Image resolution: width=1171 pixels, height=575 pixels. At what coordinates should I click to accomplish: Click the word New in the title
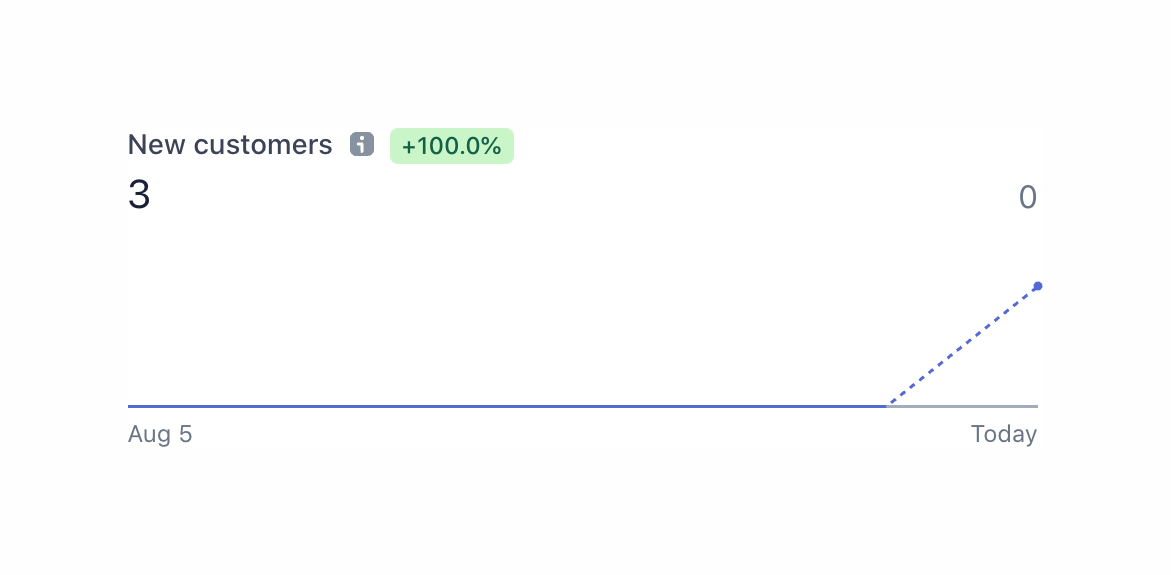coord(157,145)
